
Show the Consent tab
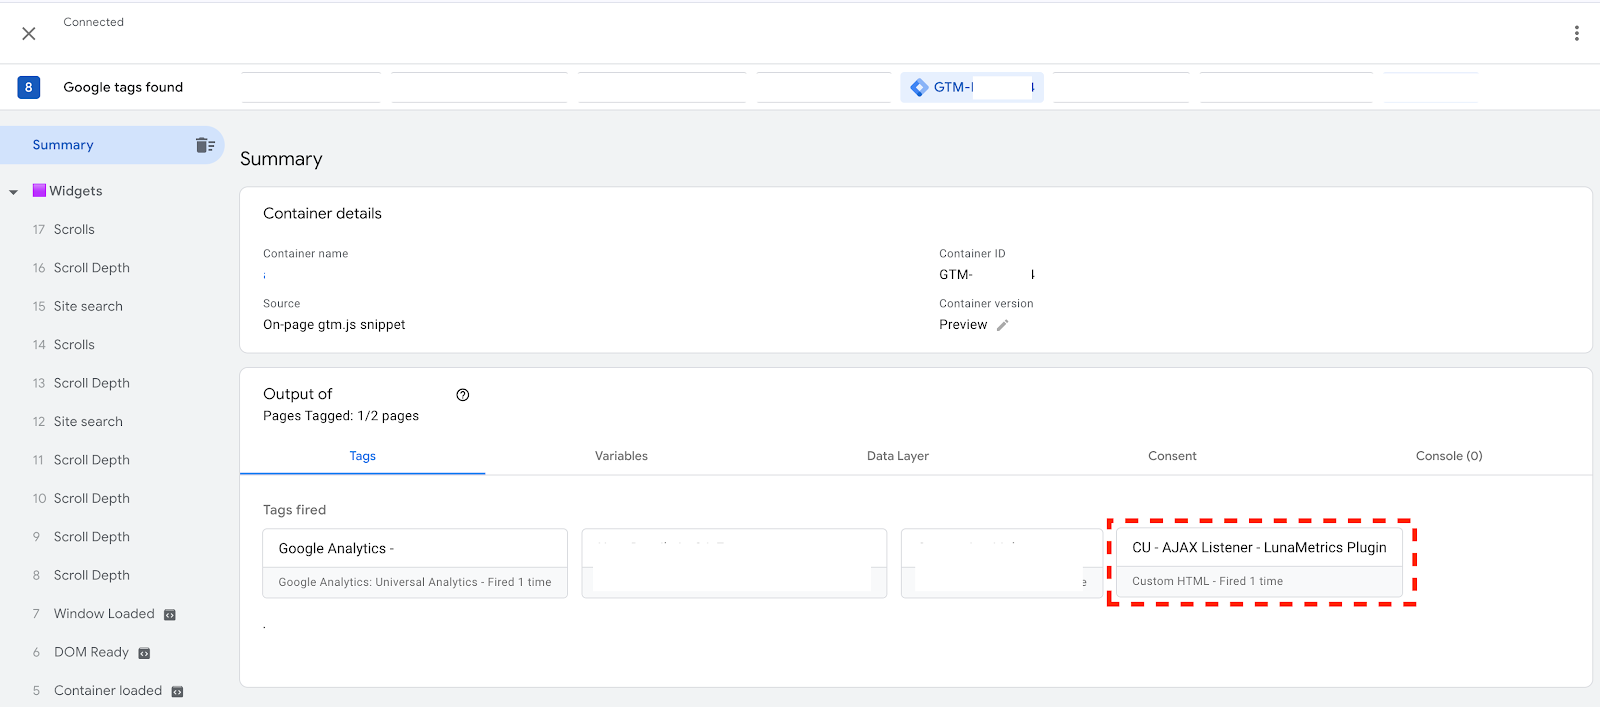click(x=1172, y=456)
